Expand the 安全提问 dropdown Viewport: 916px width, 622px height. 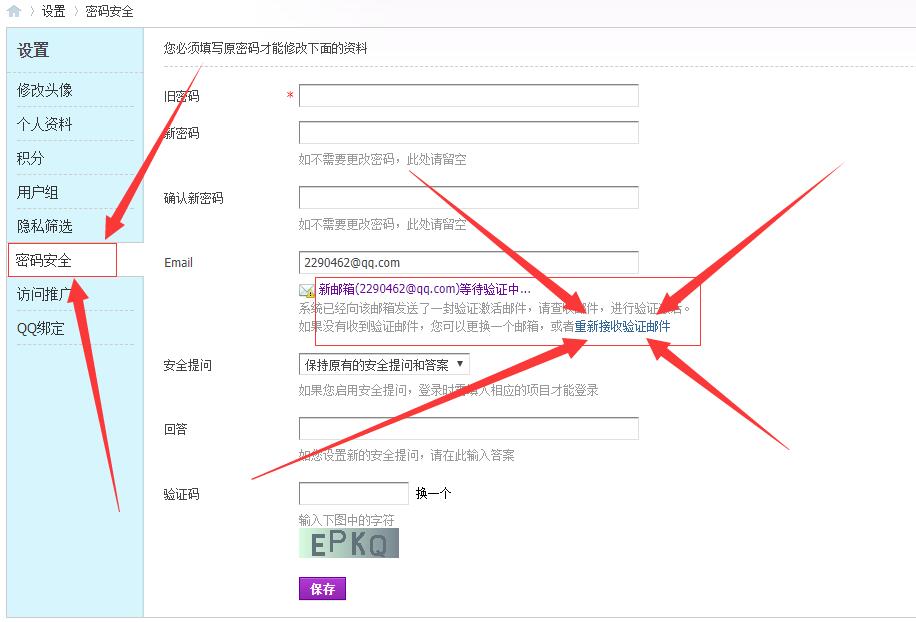coord(384,364)
